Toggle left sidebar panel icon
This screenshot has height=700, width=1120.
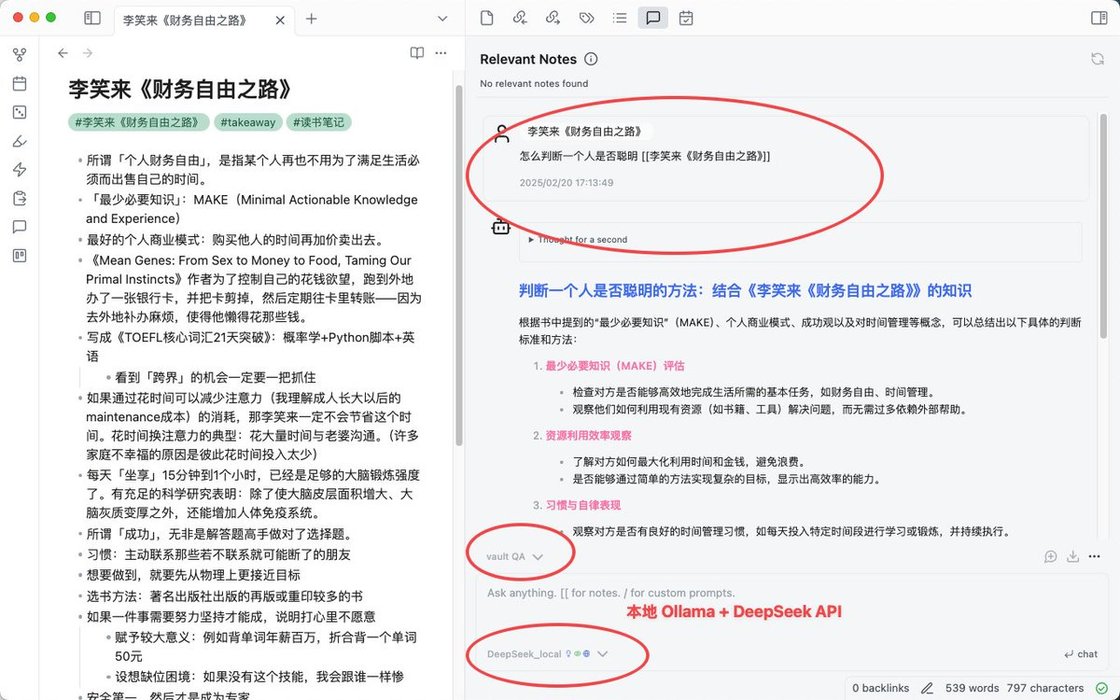[92, 18]
